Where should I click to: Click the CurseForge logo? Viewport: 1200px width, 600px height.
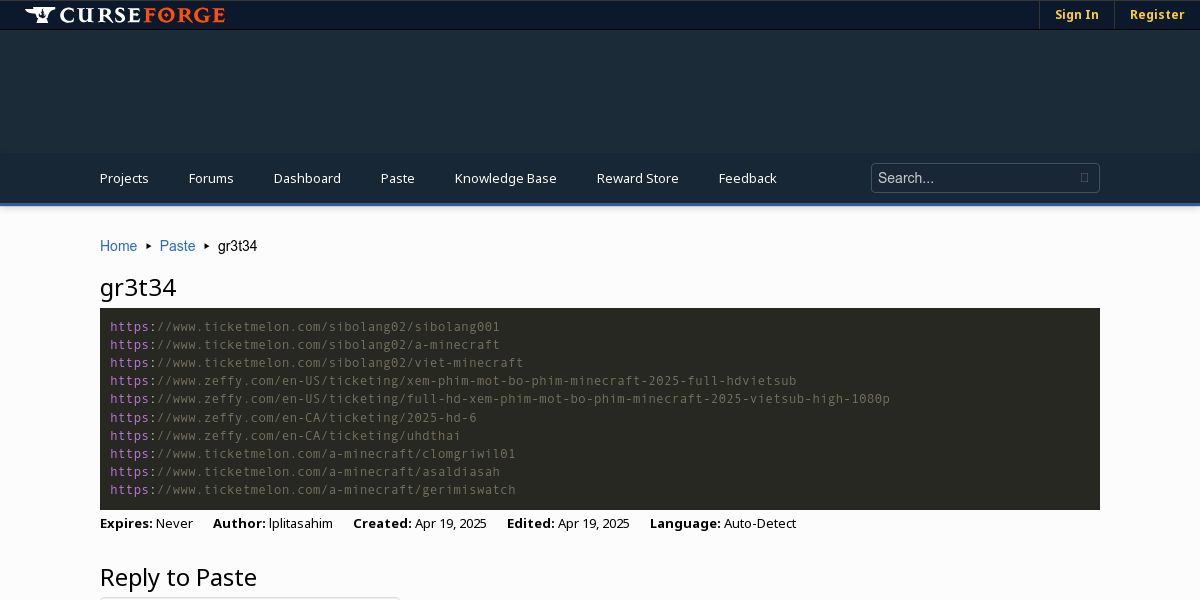pos(125,15)
